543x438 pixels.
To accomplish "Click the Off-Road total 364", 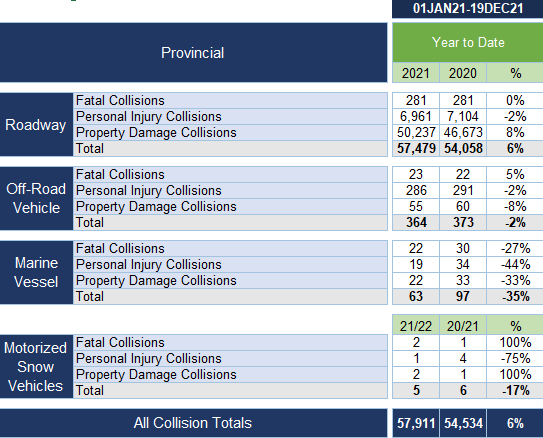I will (x=416, y=223).
